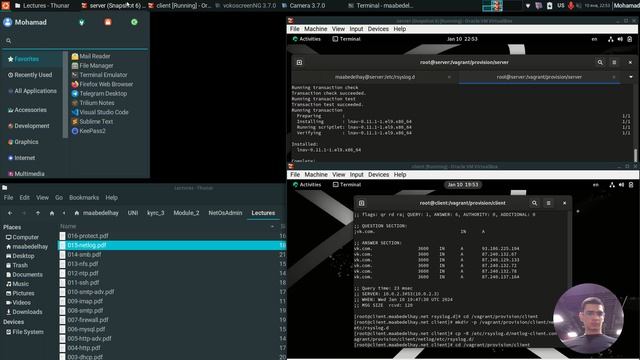Click the application menu search field
The width and height of the screenshot is (640, 360).
(x=75, y=41)
